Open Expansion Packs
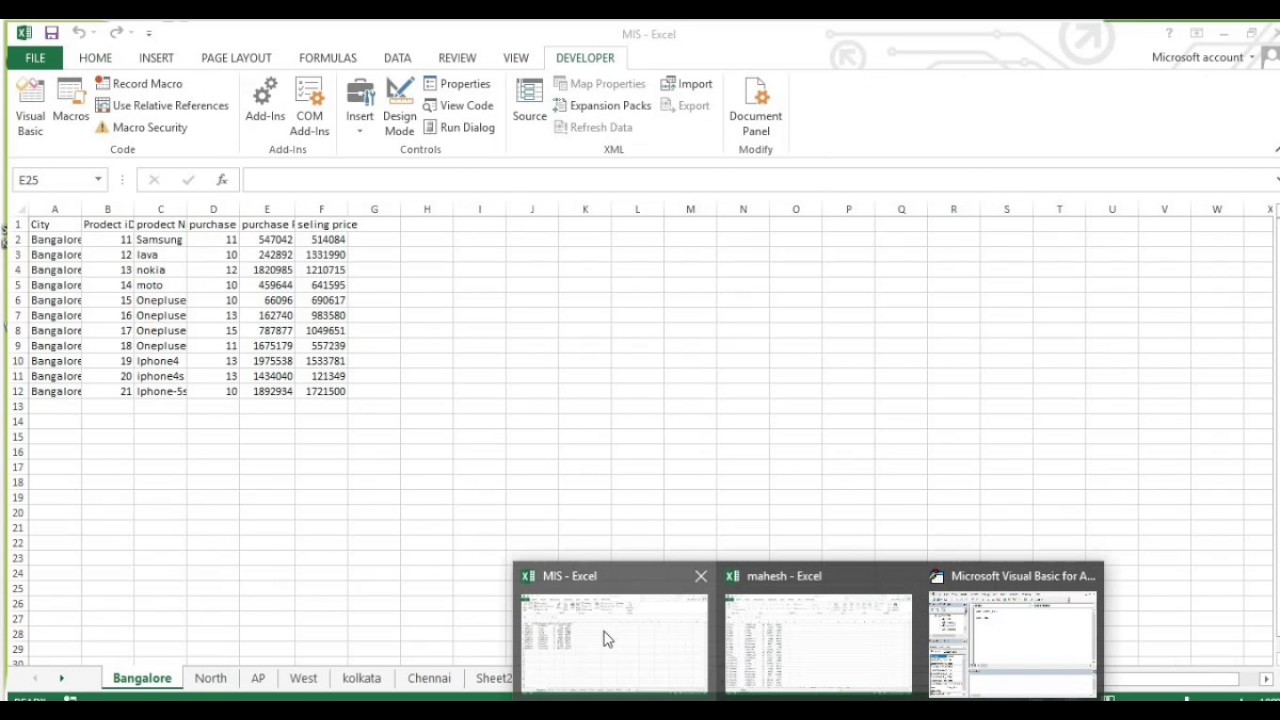The image size is (1280, 720). (x=602, y=106)
